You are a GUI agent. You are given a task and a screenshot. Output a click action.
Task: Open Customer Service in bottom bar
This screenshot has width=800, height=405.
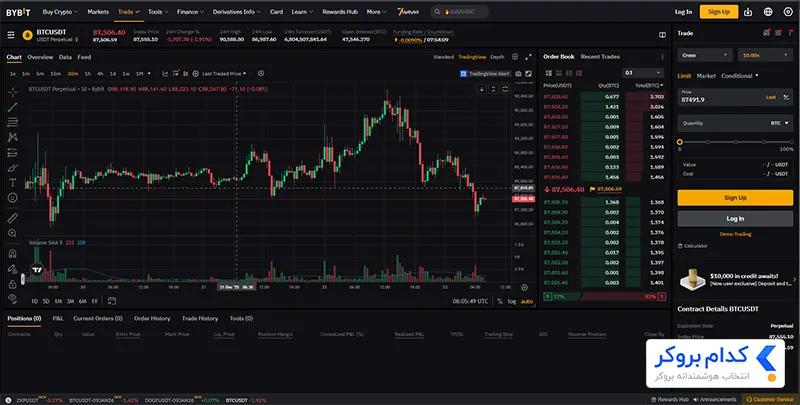(x=770, y=399)
